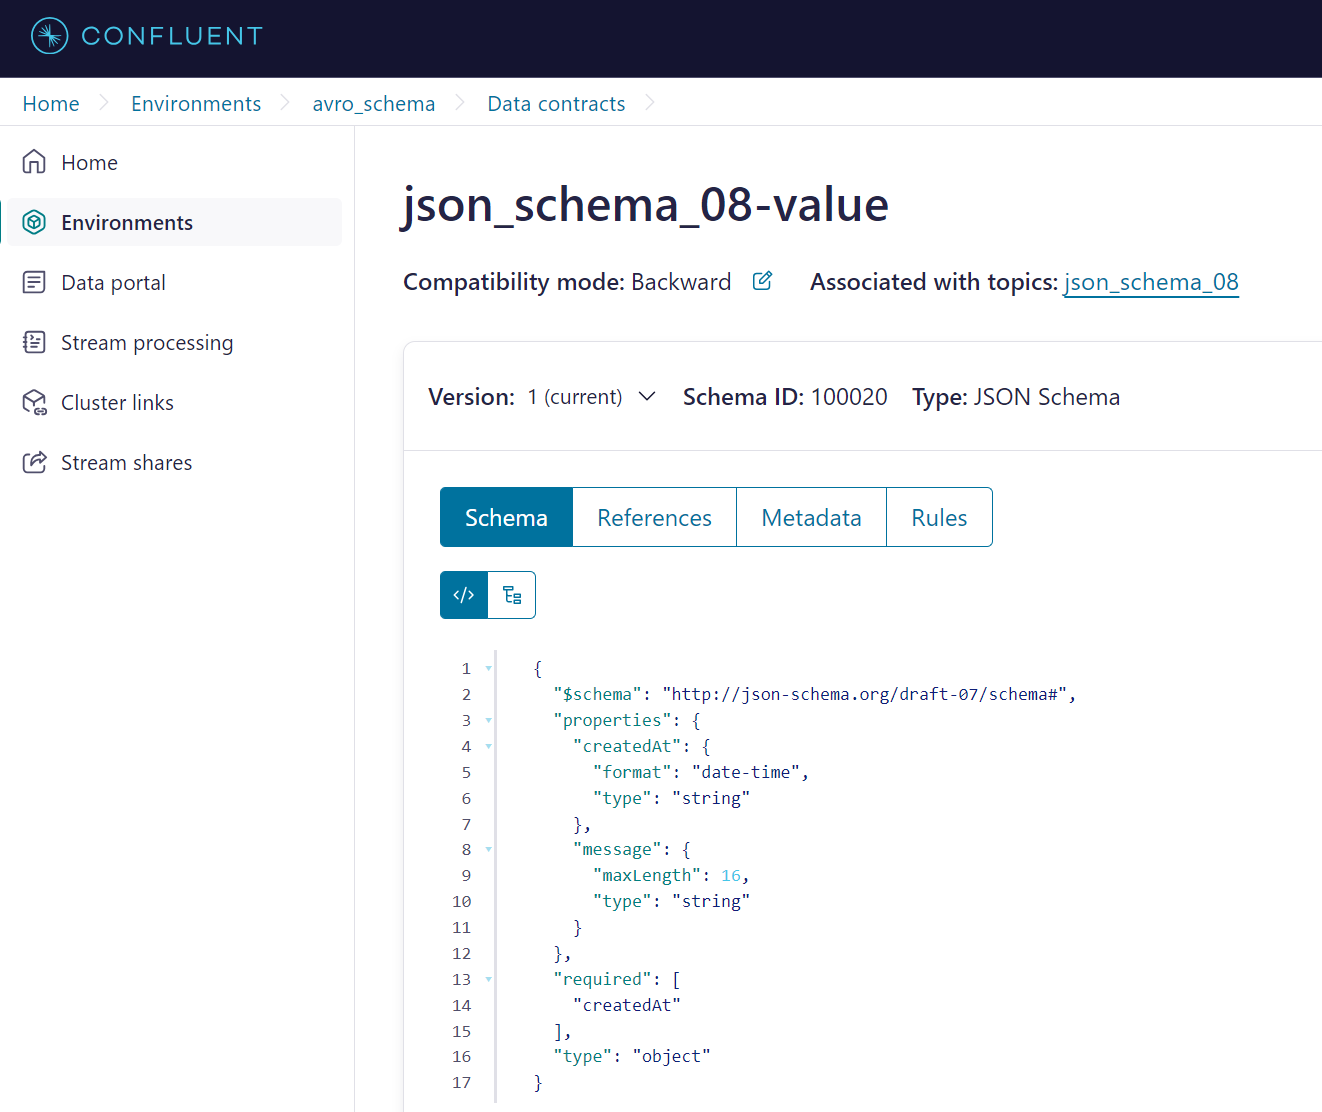Collapse the createdAt block on line 4
The width and height of the screenshot is (1322, 1112).
click(x=489, y=746)
